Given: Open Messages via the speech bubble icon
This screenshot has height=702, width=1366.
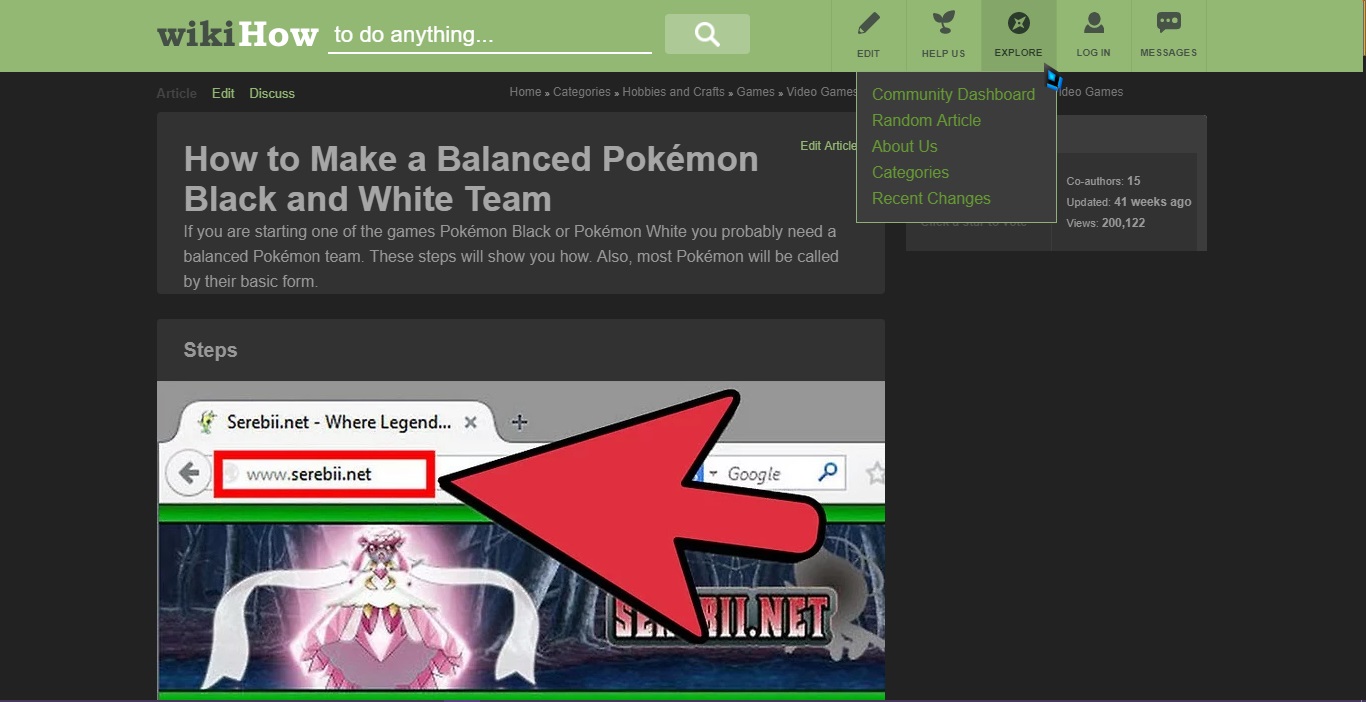Looking at the screenshot, I should coord(1168,22).
